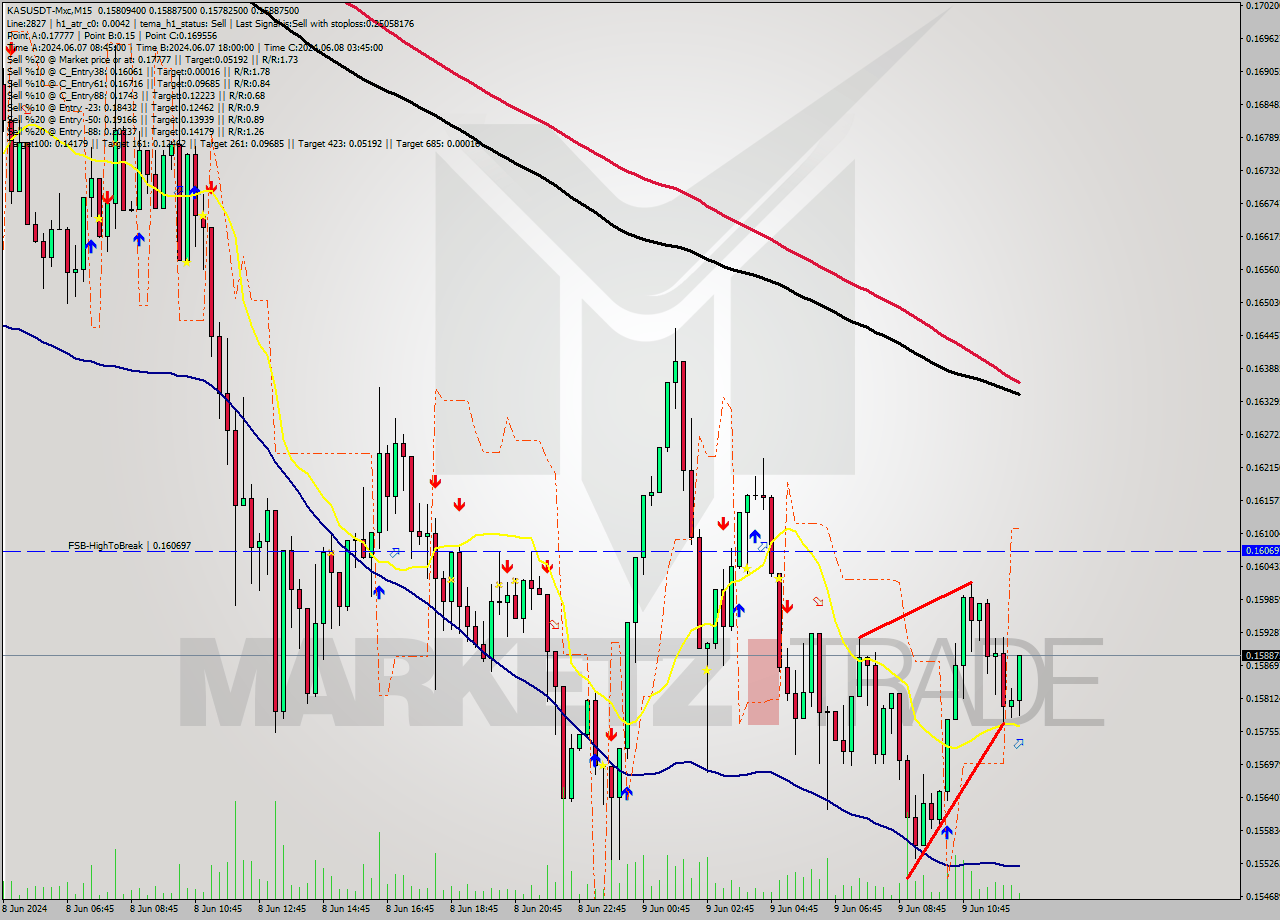Viewport: 1280px width, 920px height.
Task: Click the '8 Jun 22:45' time axis label
Action: pyautogui.click(x=602, y=909)
